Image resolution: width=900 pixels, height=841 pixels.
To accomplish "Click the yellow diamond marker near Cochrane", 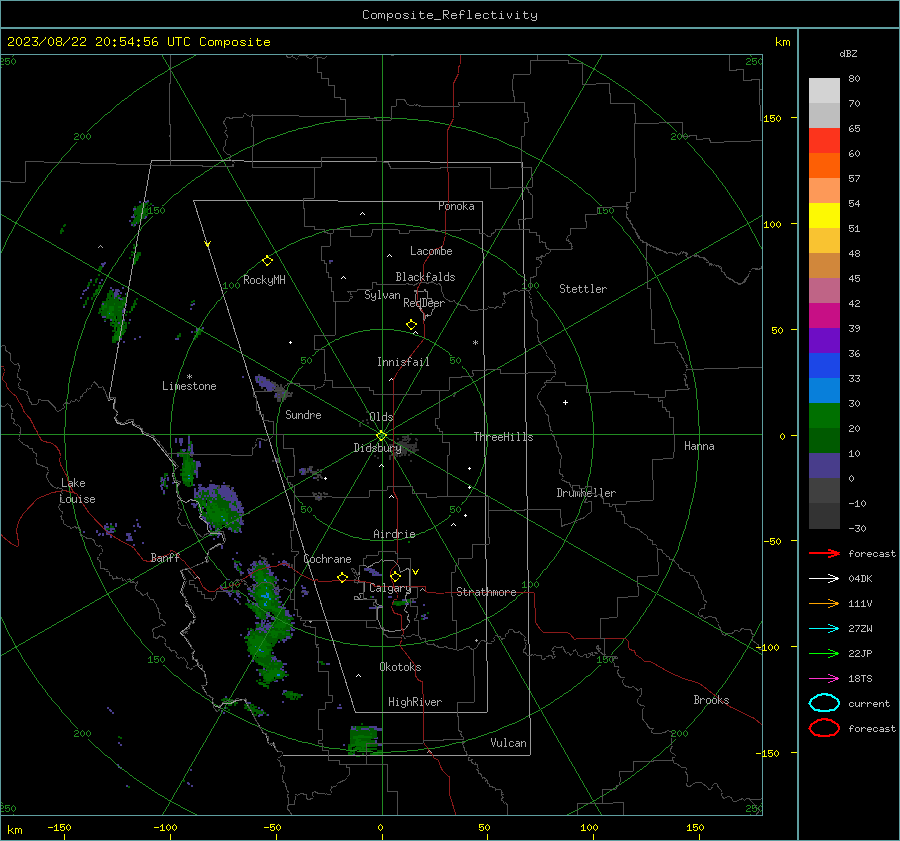I will 342,578.
